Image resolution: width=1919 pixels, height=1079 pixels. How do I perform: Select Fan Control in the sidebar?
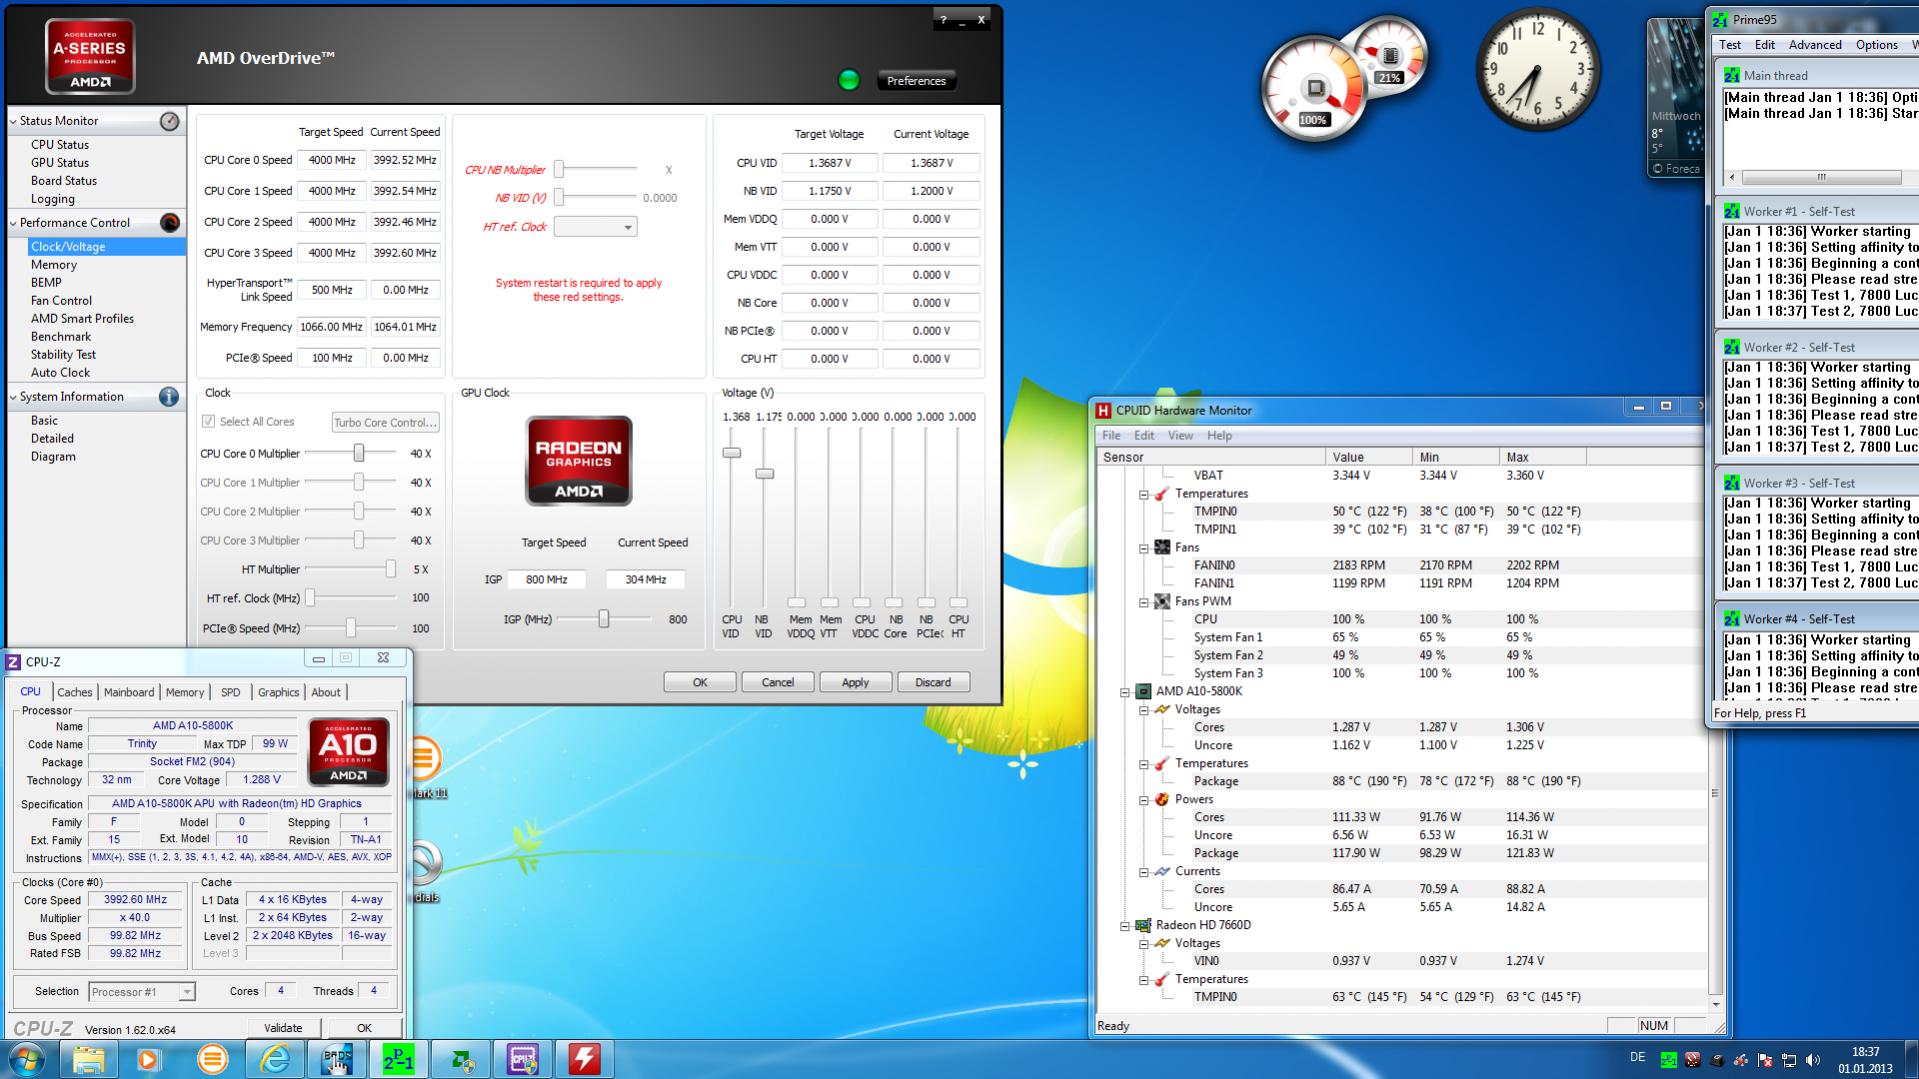[x=61, y=301]
